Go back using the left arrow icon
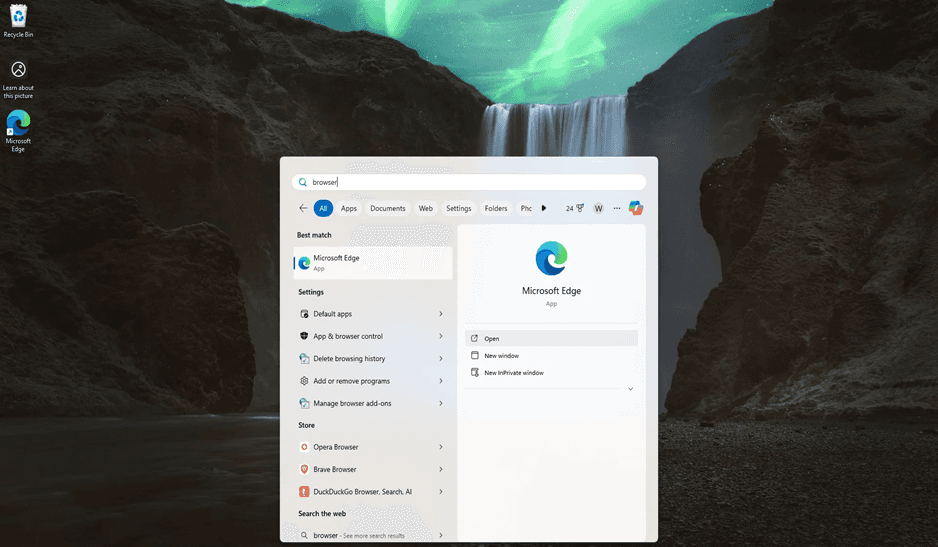938x547 pixels. tap(303, 208)
